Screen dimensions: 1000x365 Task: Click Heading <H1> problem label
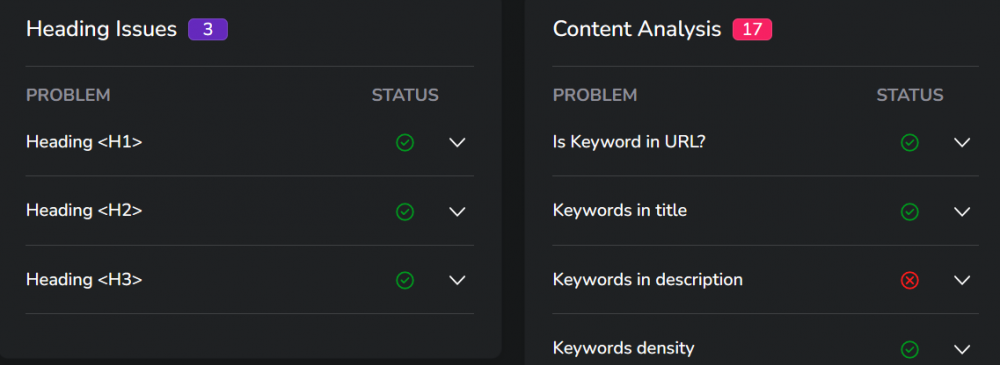coord(84,142)
